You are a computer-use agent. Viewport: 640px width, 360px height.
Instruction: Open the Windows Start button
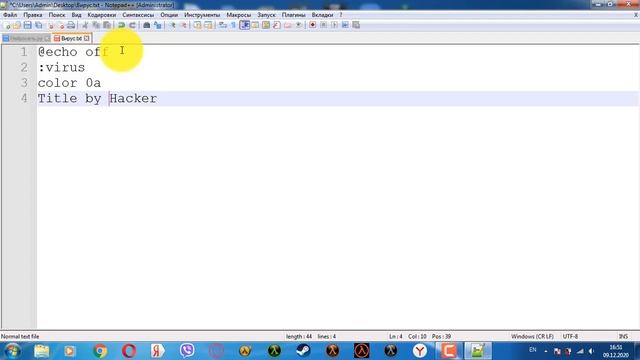[12, 351]
